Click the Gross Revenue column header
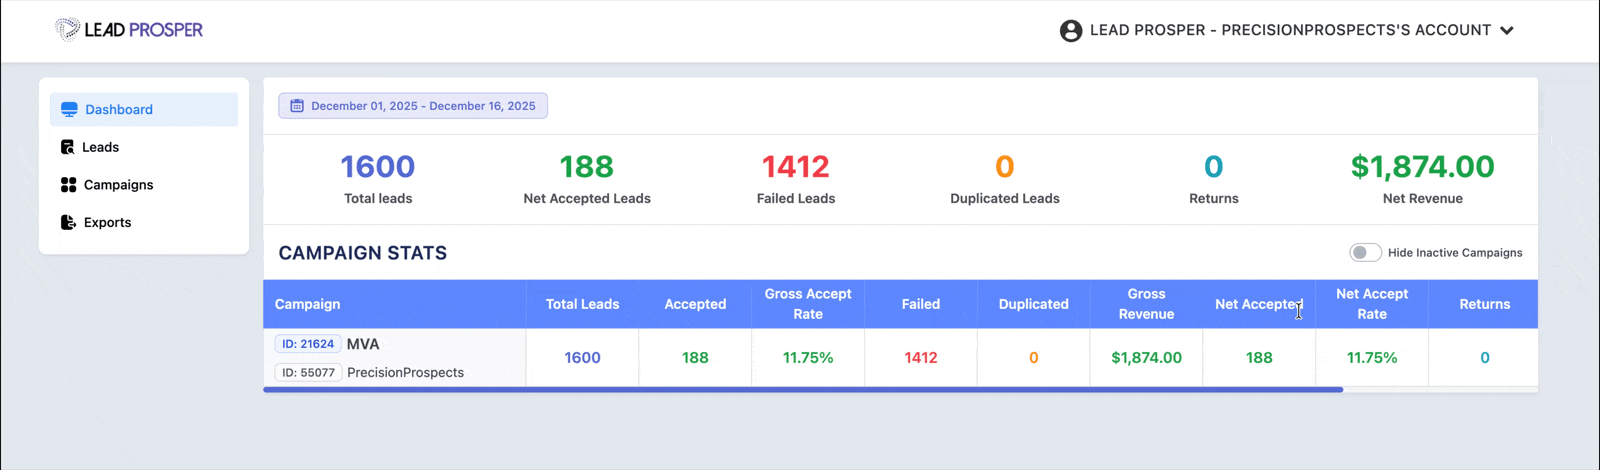Image resolution: width=1600 pixels, height=470 pixels. [x=1146, y=304]
